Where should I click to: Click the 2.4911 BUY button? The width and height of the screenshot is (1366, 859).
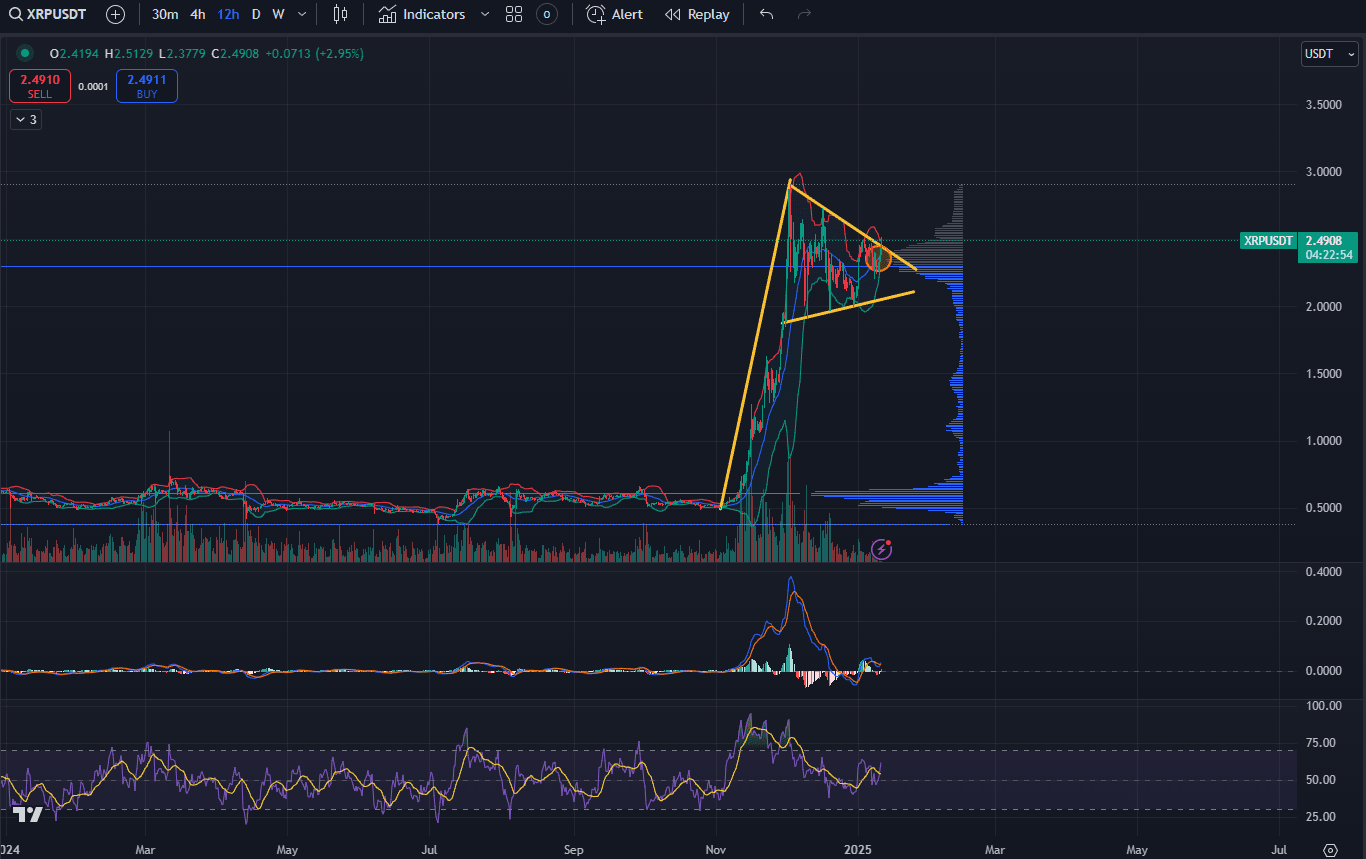coord(147,86)
